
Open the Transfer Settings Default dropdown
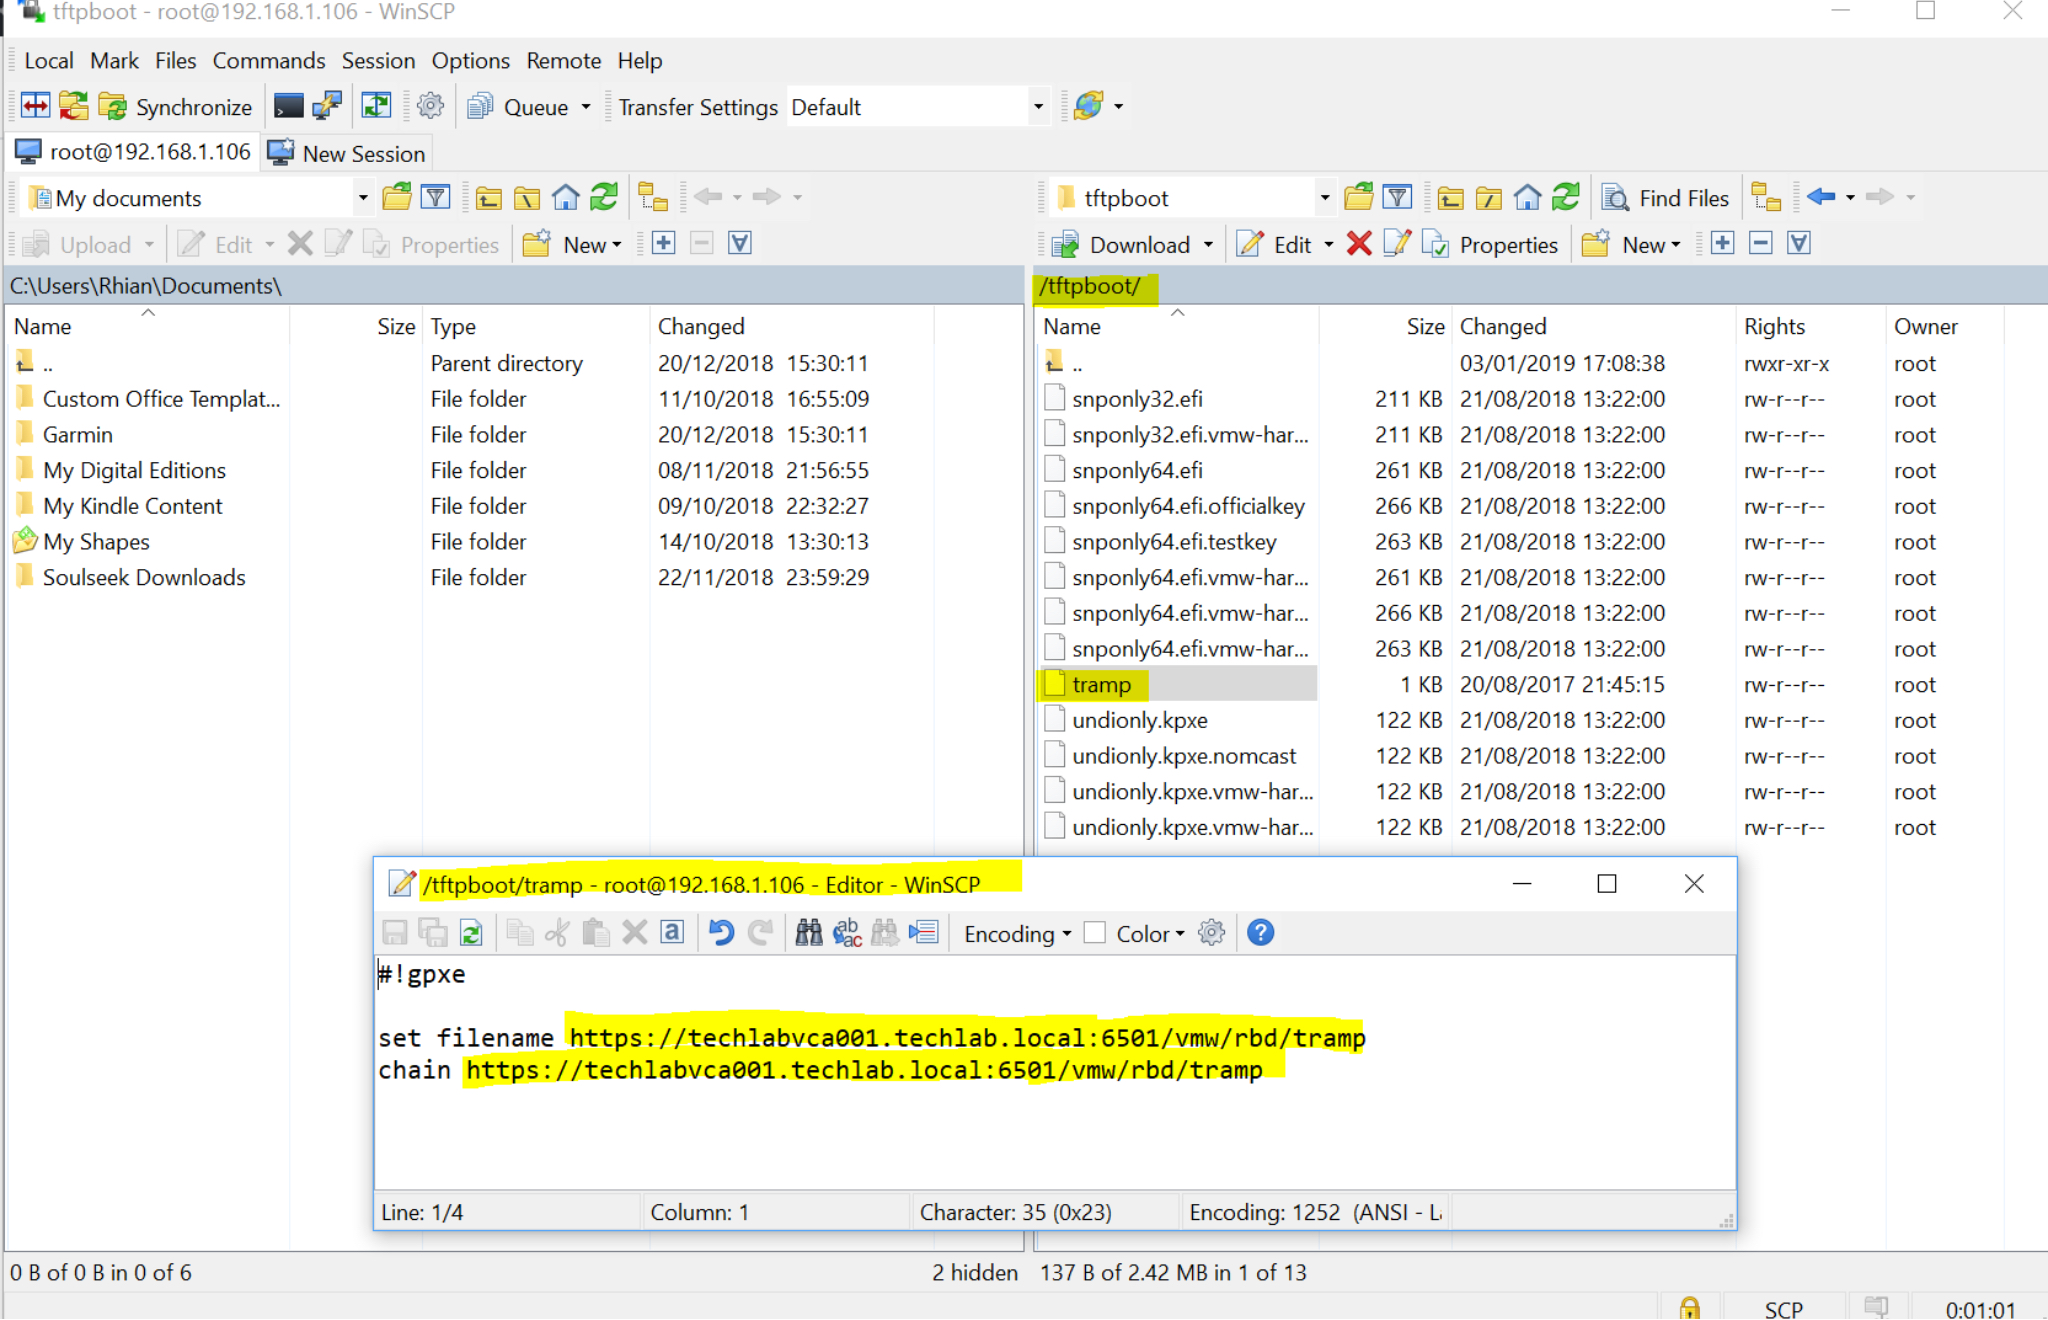click(1038, 106)
